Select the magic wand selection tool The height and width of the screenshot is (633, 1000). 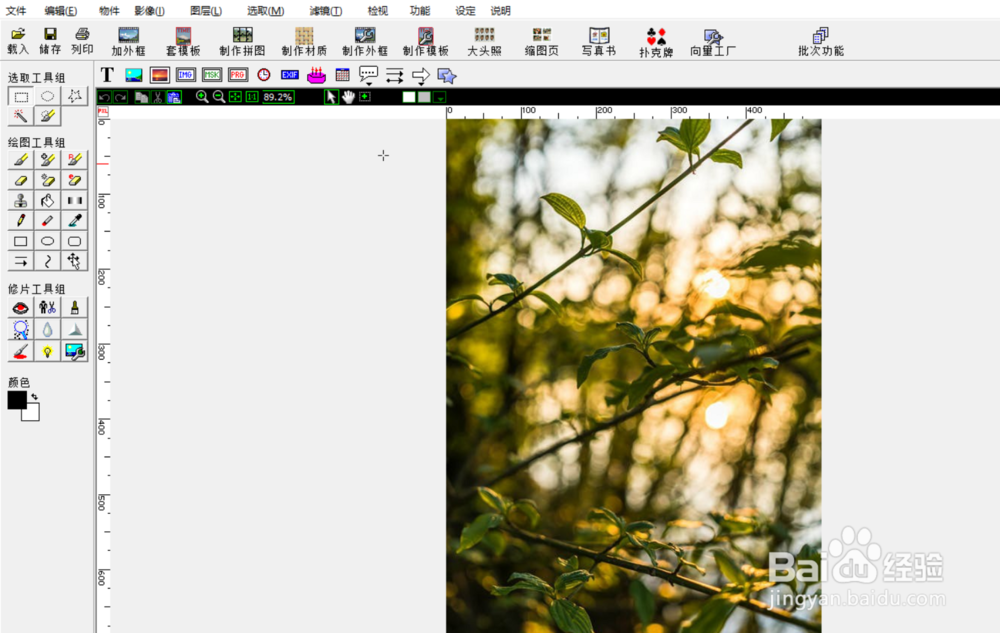[21, 116]
